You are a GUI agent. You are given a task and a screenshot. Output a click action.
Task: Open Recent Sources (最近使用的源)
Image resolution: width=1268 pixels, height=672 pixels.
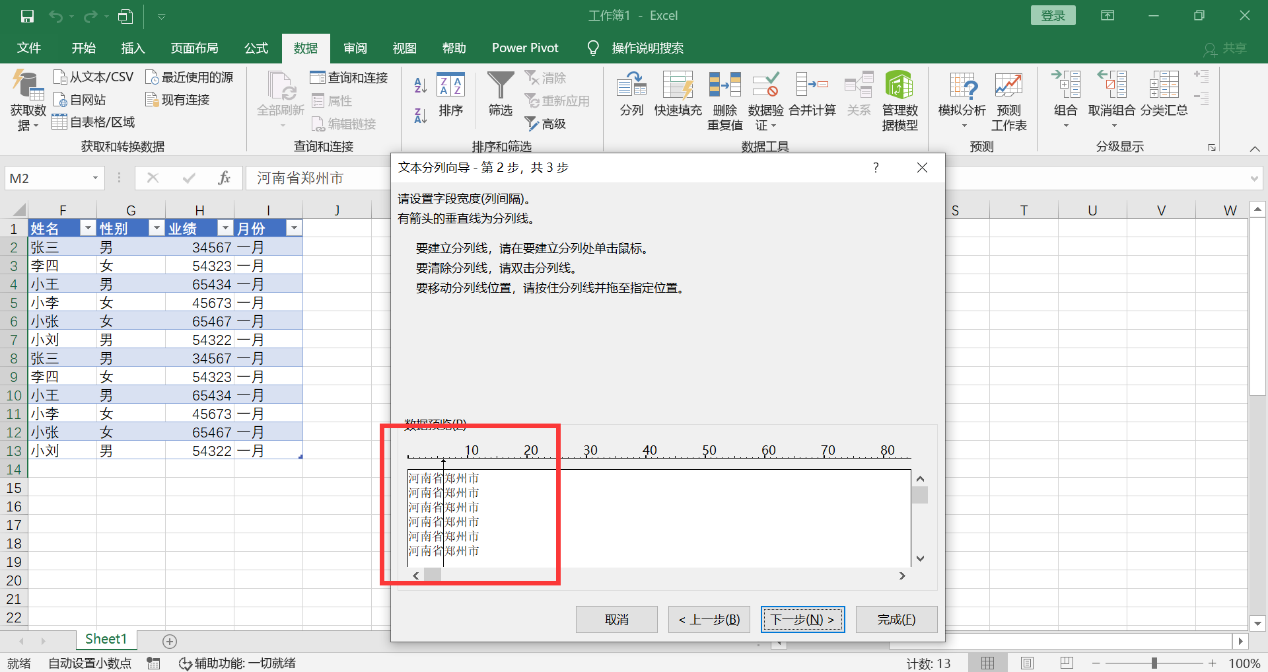(188, 77)
